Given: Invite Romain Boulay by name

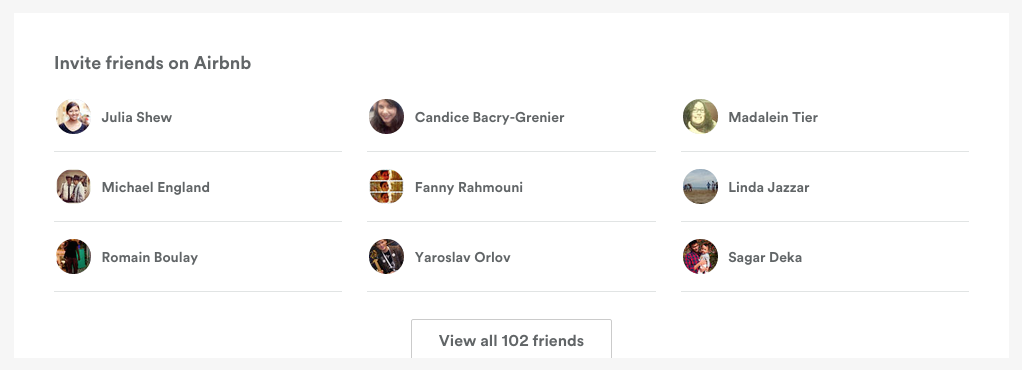Looking at the screenshot, I should [x=150, y=257].
